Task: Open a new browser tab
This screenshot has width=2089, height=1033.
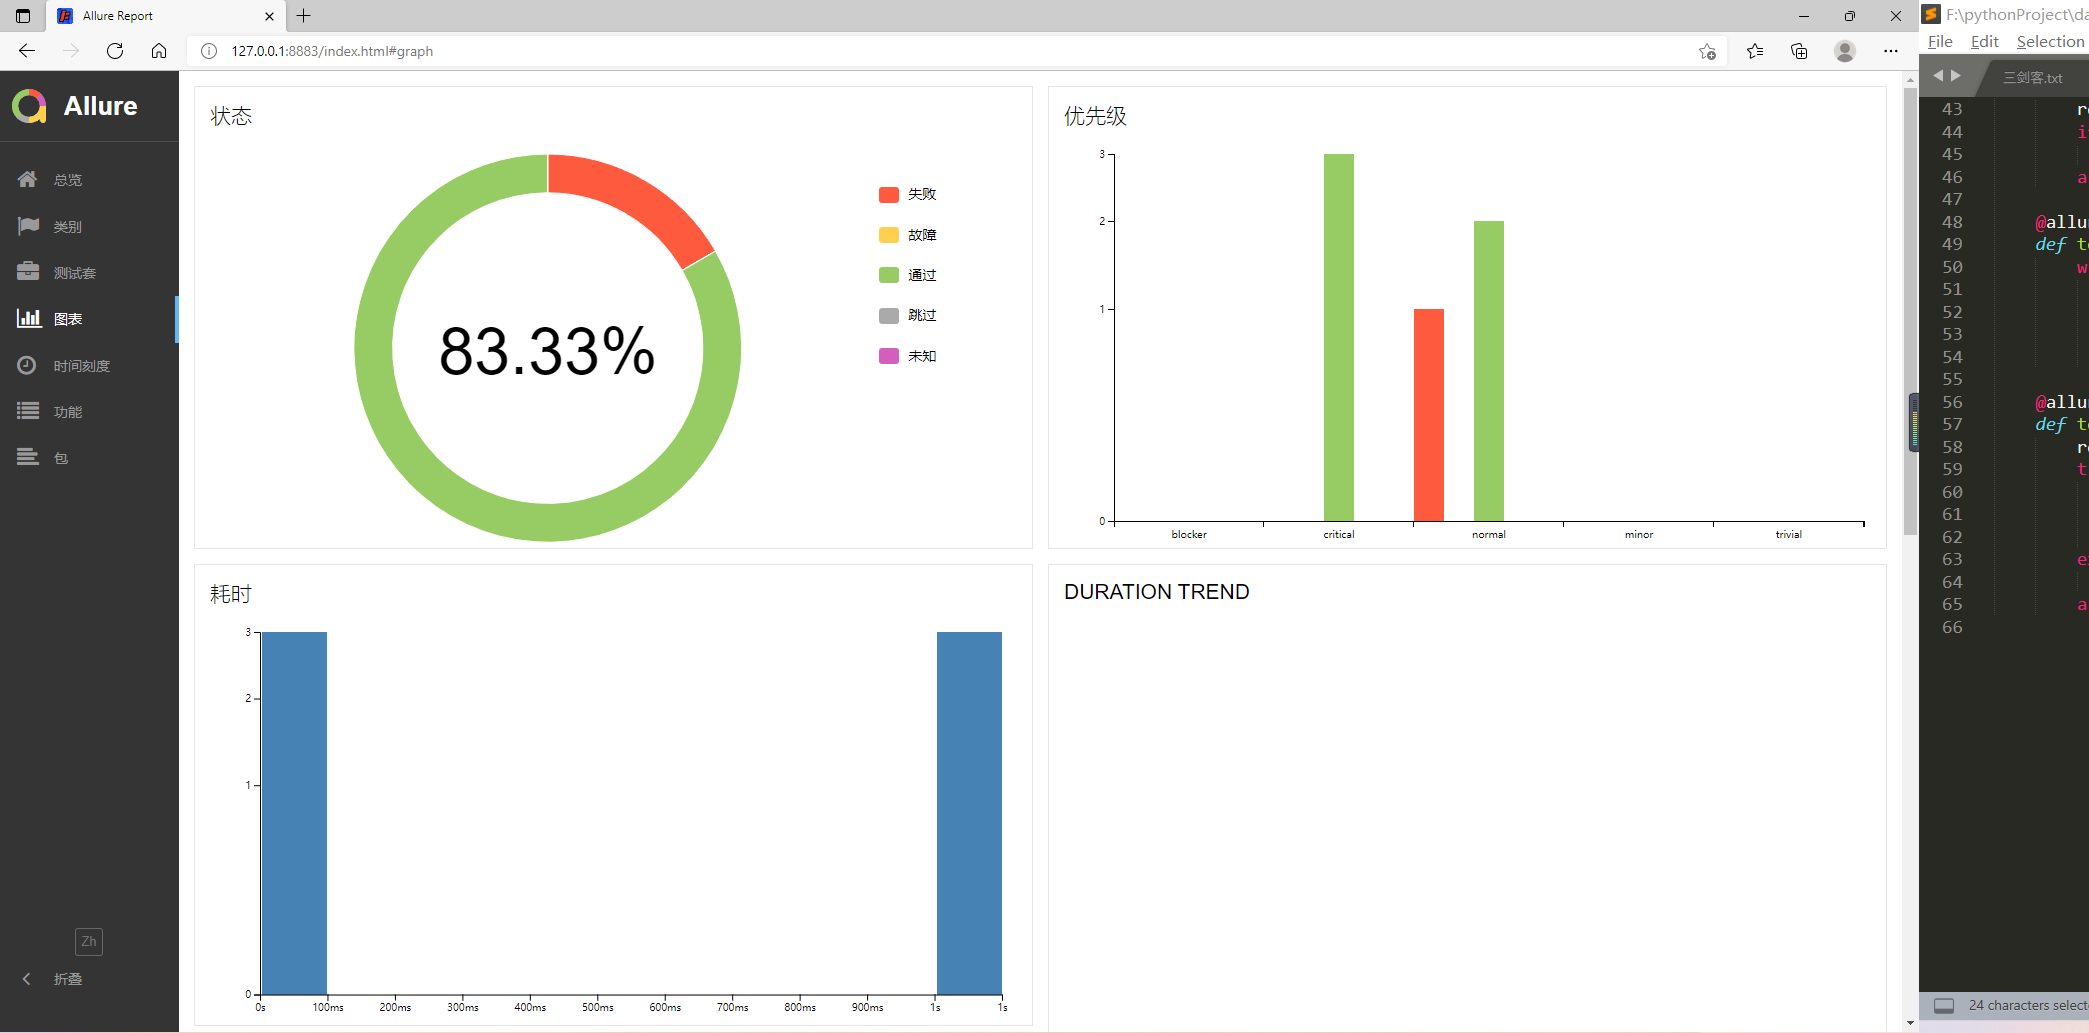Action: (x=304, y=16)
